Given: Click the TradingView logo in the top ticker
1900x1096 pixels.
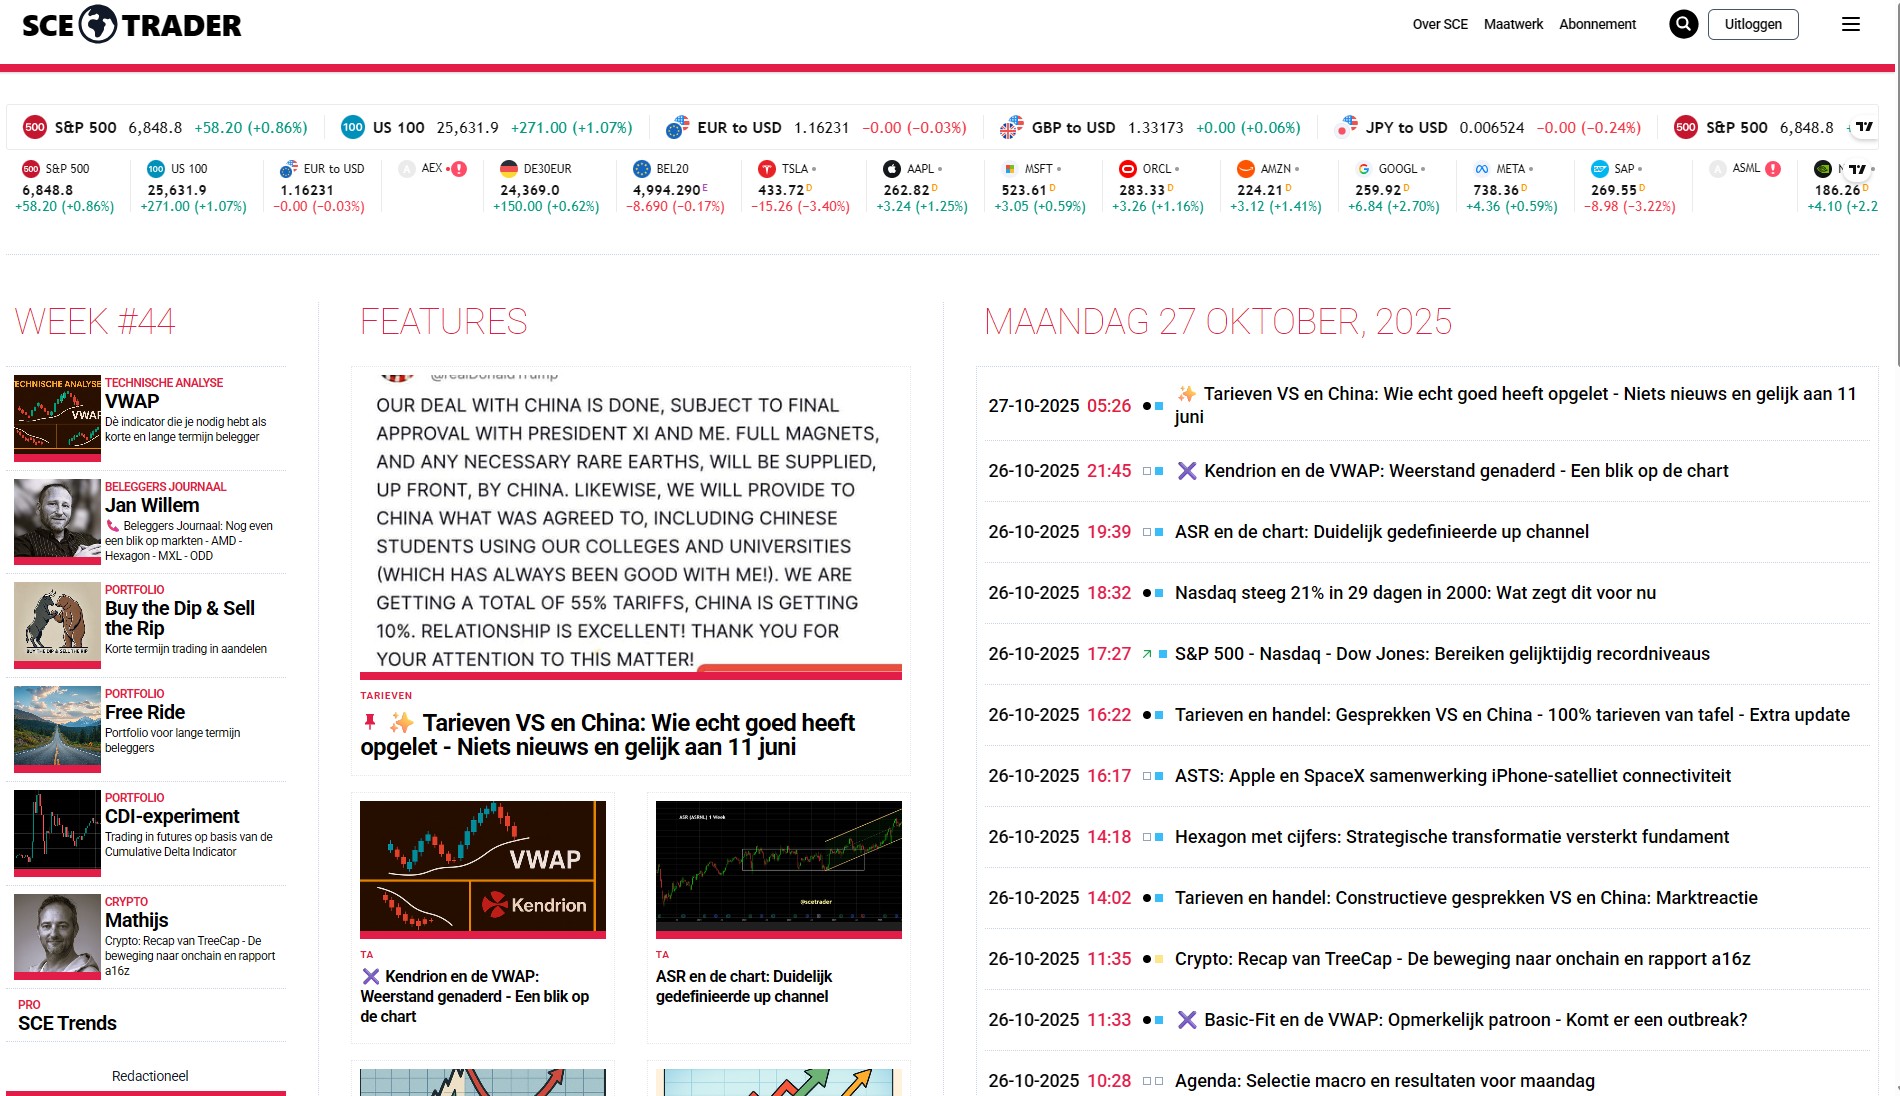Looking at the screenshot, I should [x=1864, y=127].
